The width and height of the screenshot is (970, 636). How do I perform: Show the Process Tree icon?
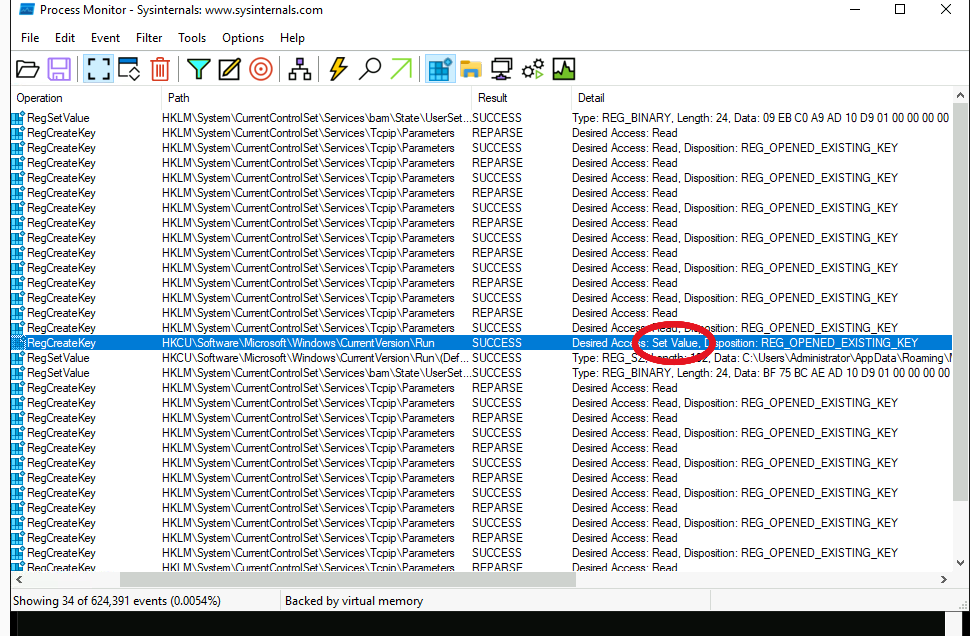(299, 69)
